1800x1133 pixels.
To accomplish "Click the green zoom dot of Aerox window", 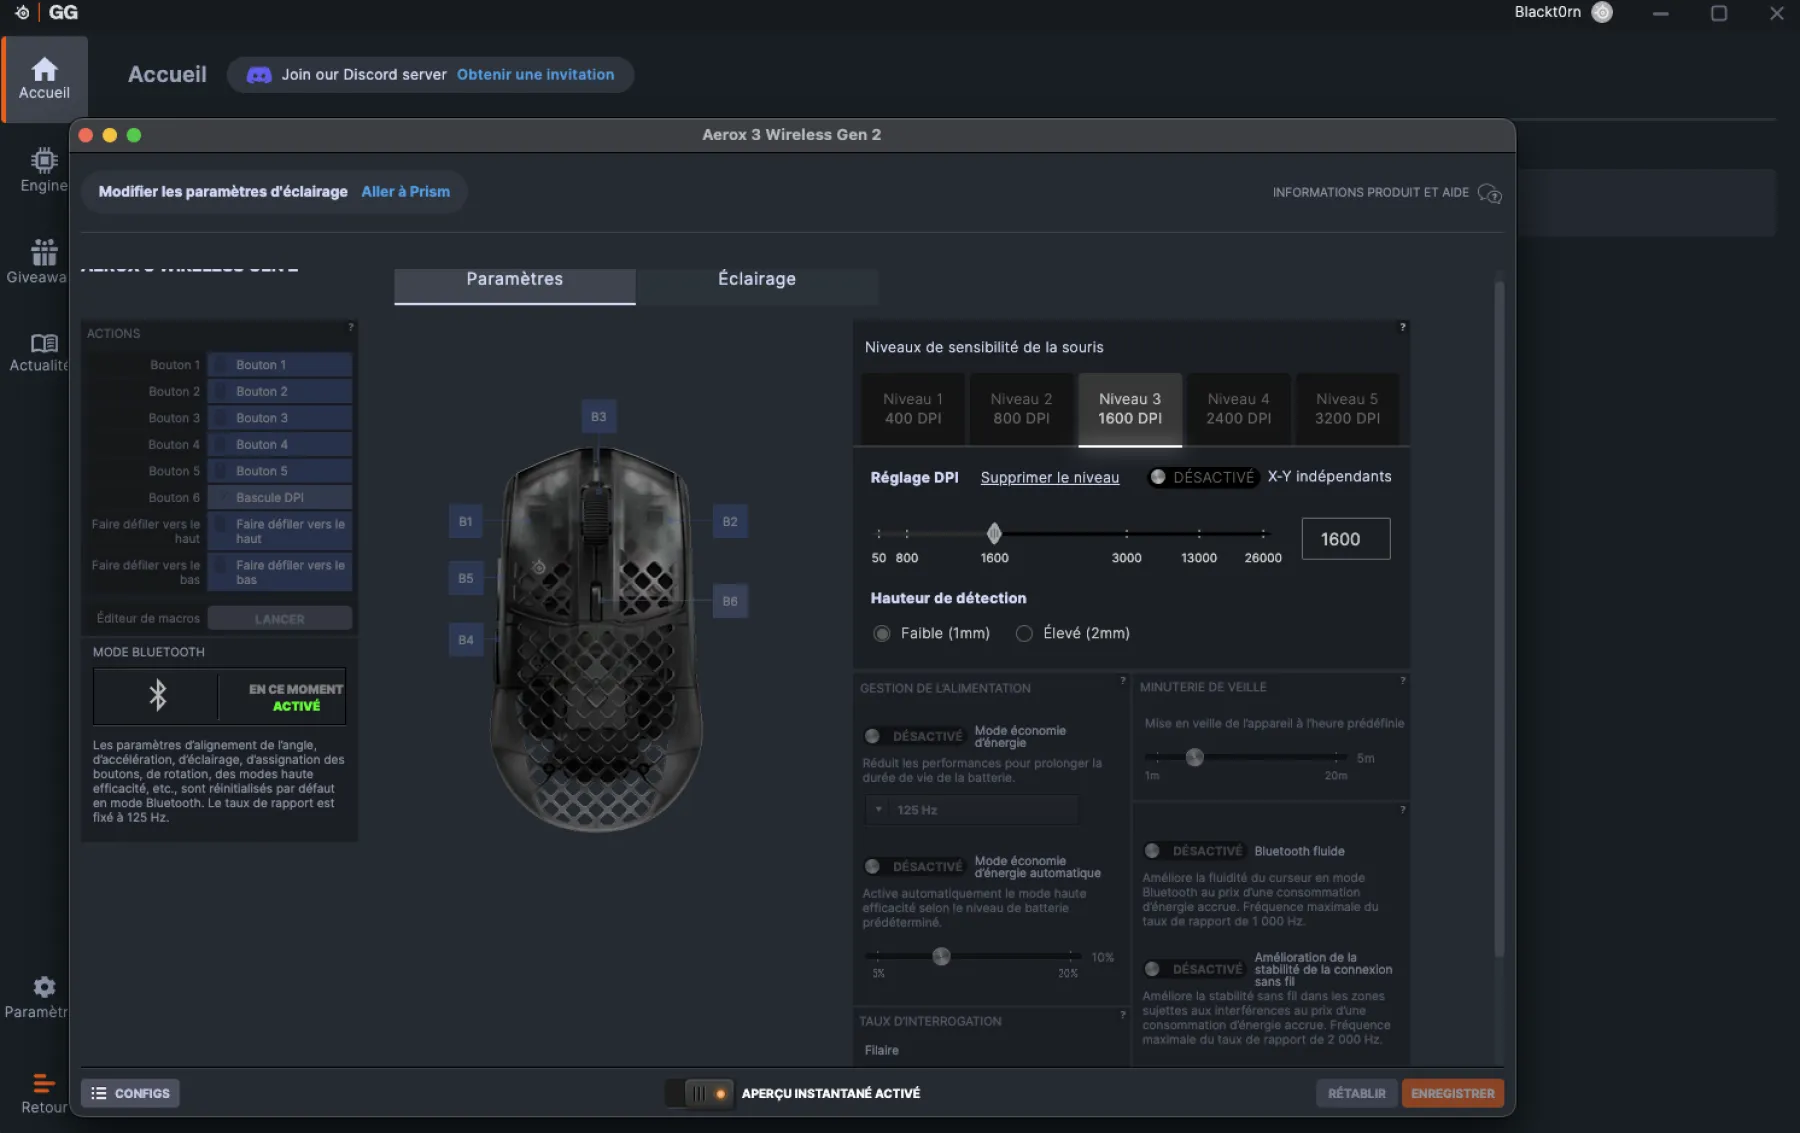I will [134, 135].
